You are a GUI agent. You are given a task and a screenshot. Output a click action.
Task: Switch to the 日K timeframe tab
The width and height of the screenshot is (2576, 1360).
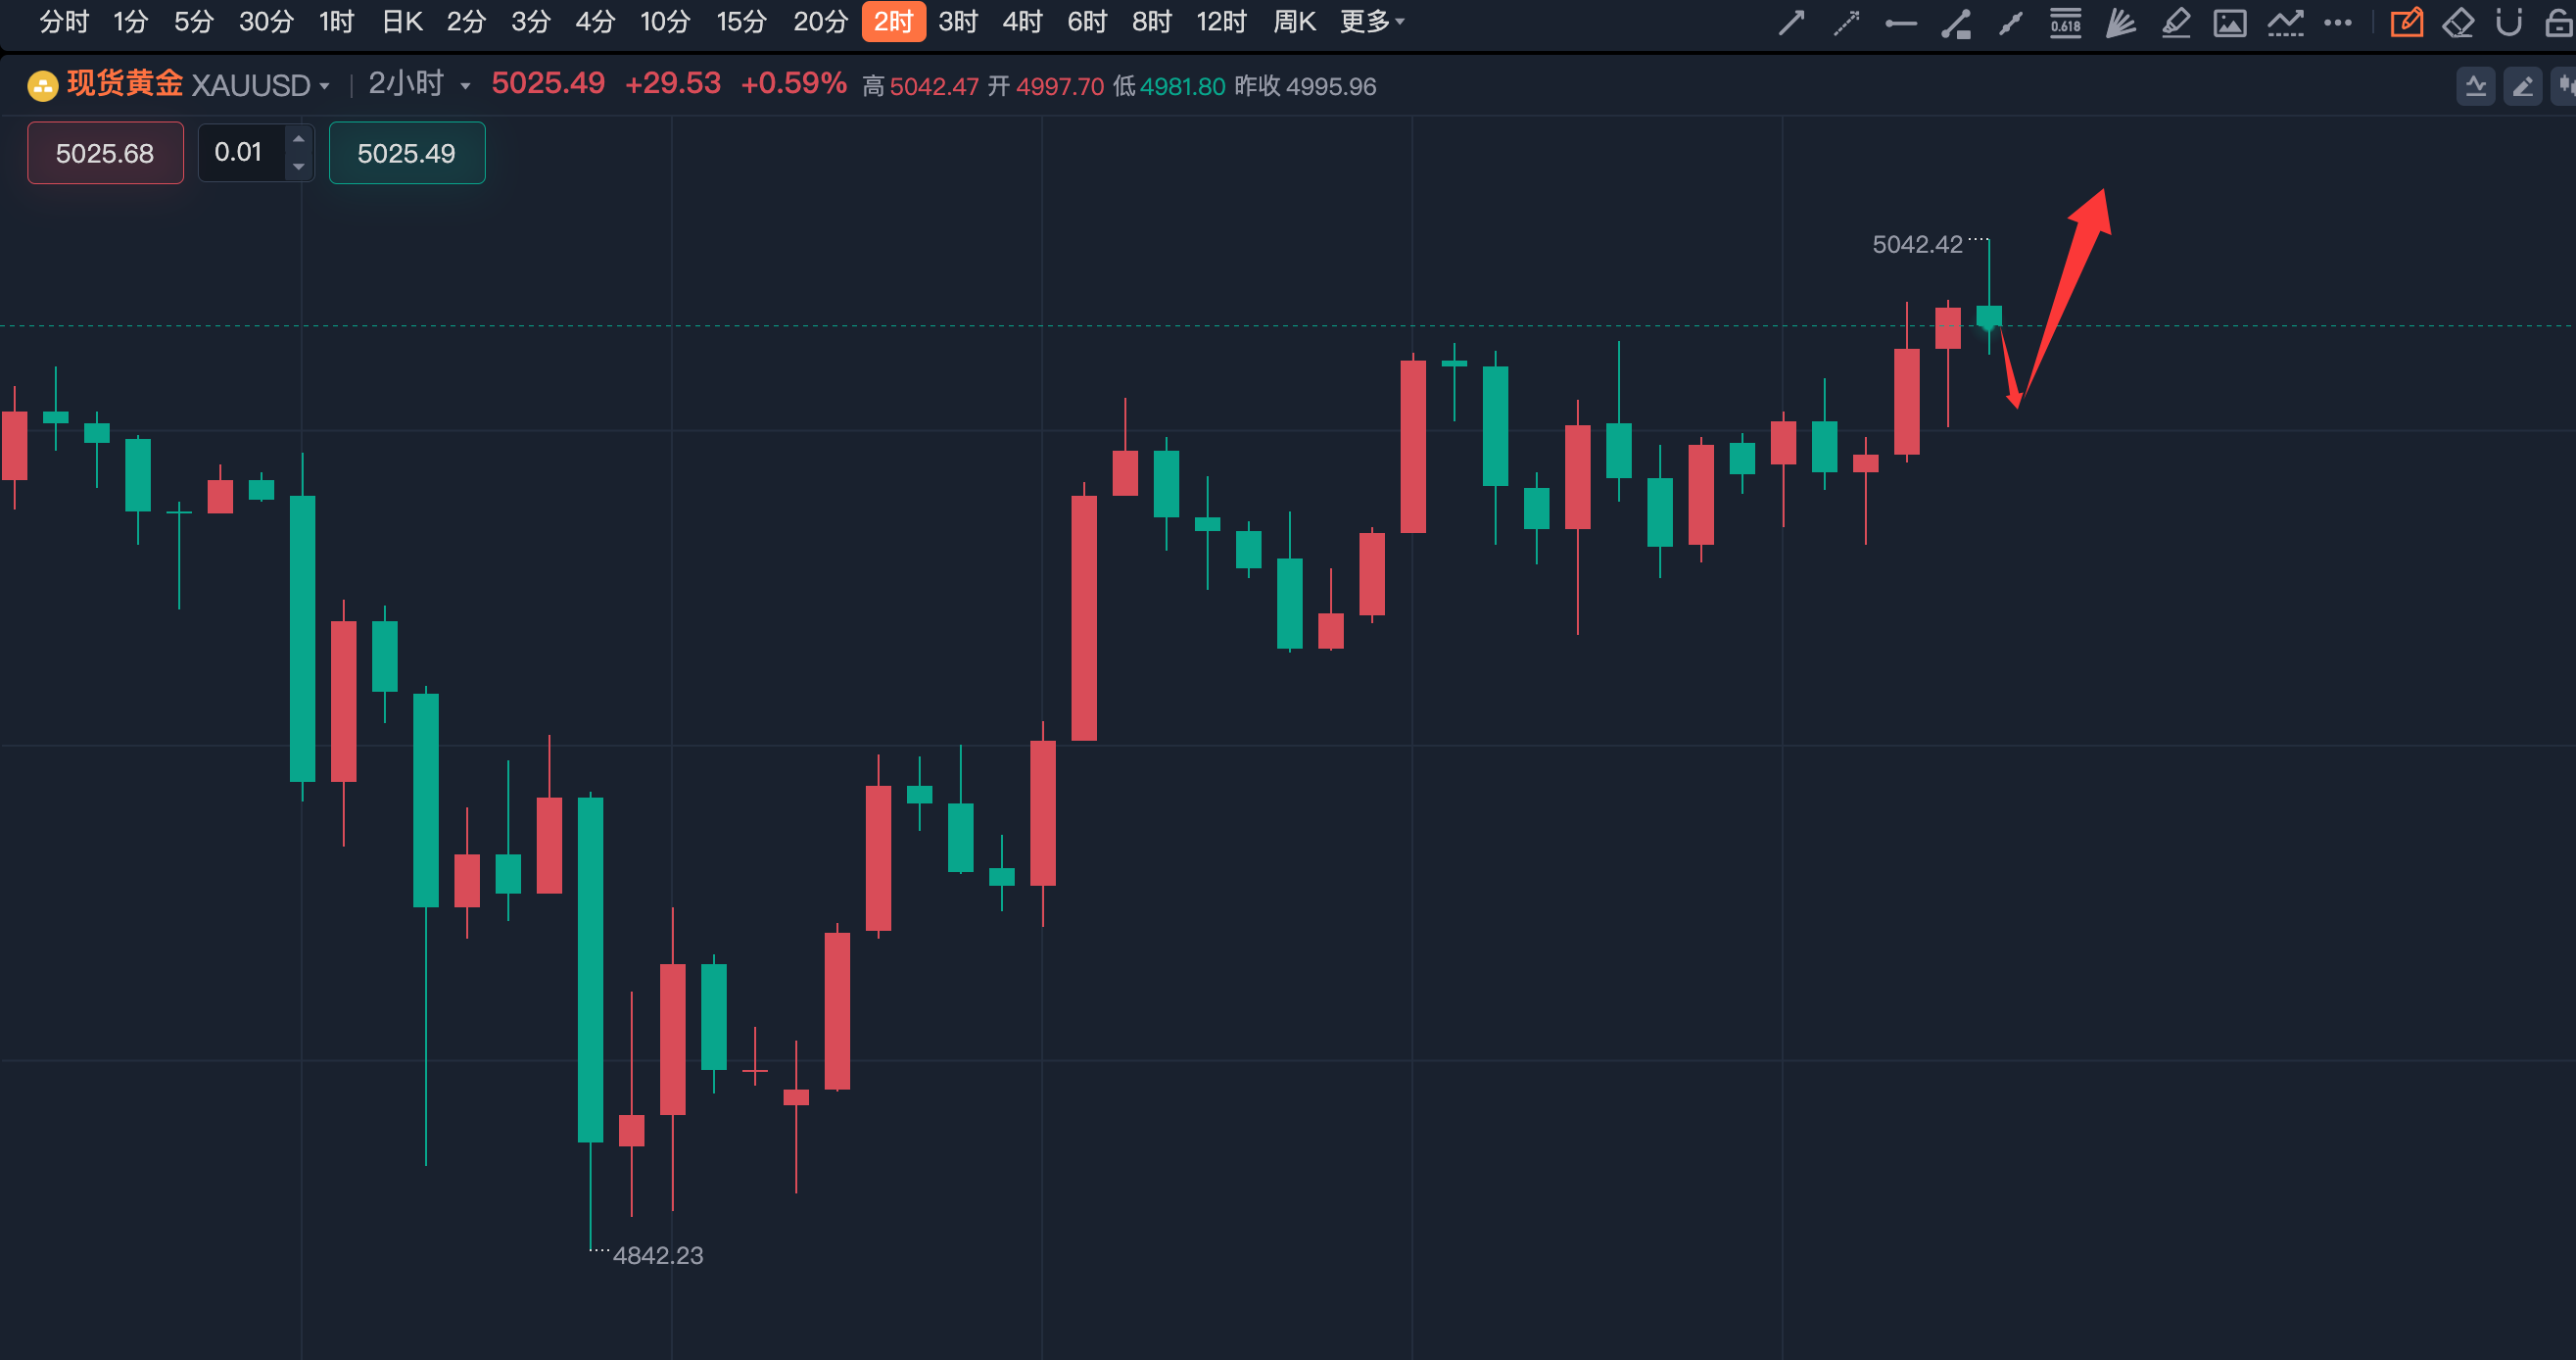tap(402, 21)
